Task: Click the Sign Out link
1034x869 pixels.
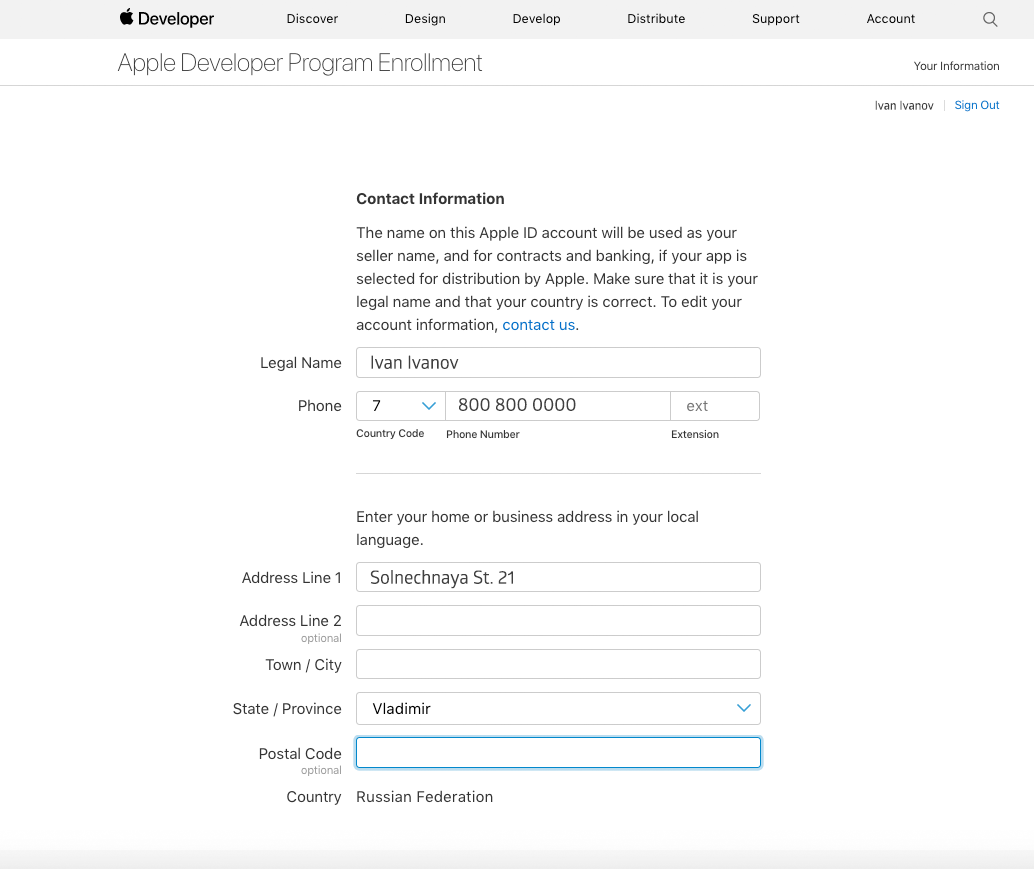Action: click(x=976, y=105)
